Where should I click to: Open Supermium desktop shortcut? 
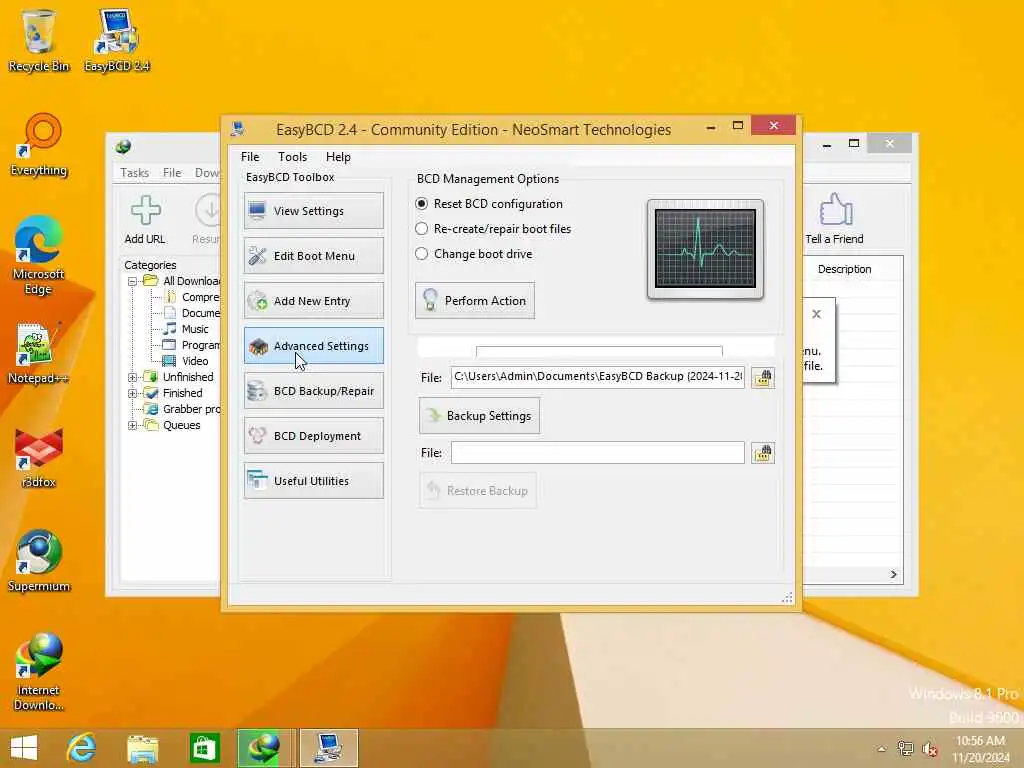coord(39,560)
